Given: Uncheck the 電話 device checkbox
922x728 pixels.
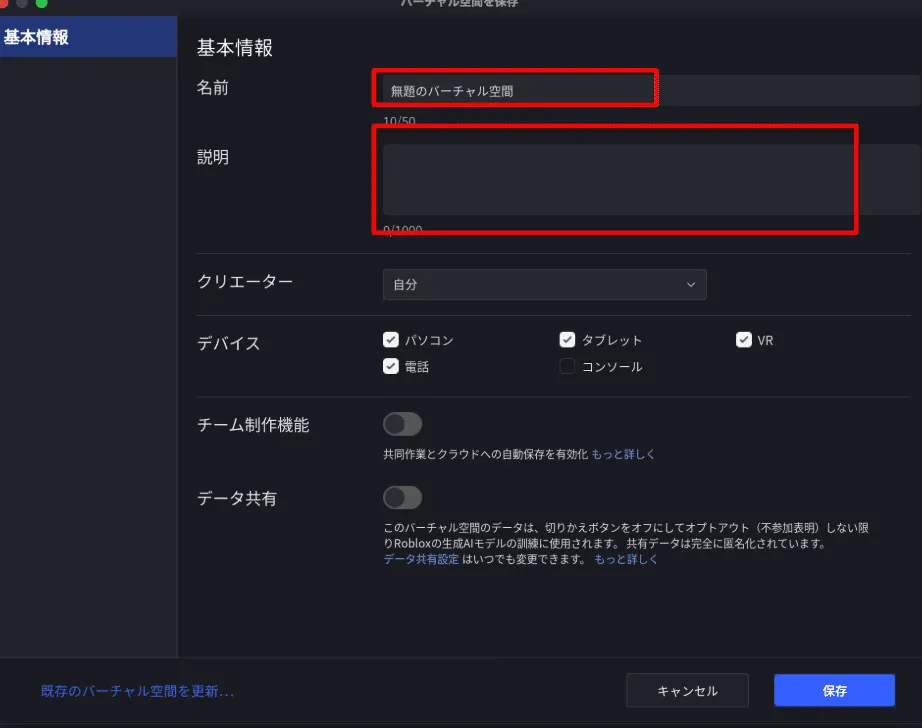Looking at the screenshot, I should 391,367.
